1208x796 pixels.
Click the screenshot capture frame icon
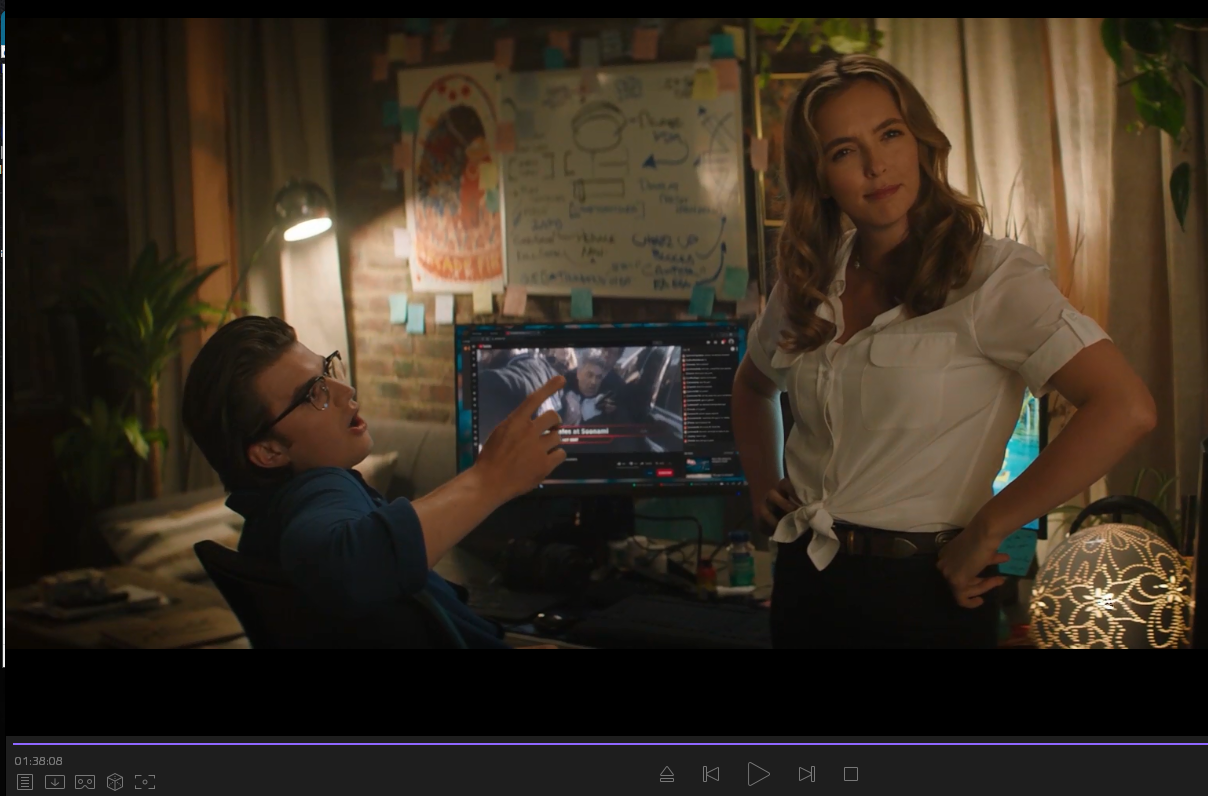pos(145,782)
